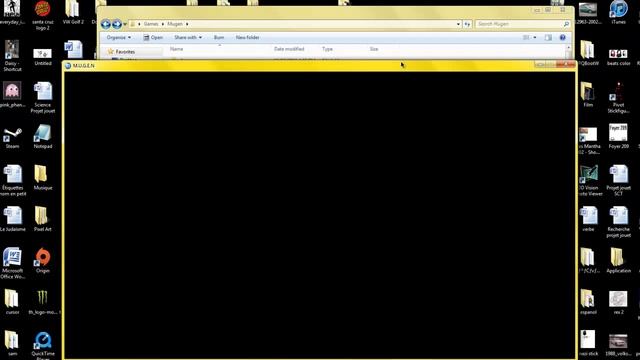Select the espanol folder on desktop
This screenshot has width=640, height=360.
pos(588,302)
